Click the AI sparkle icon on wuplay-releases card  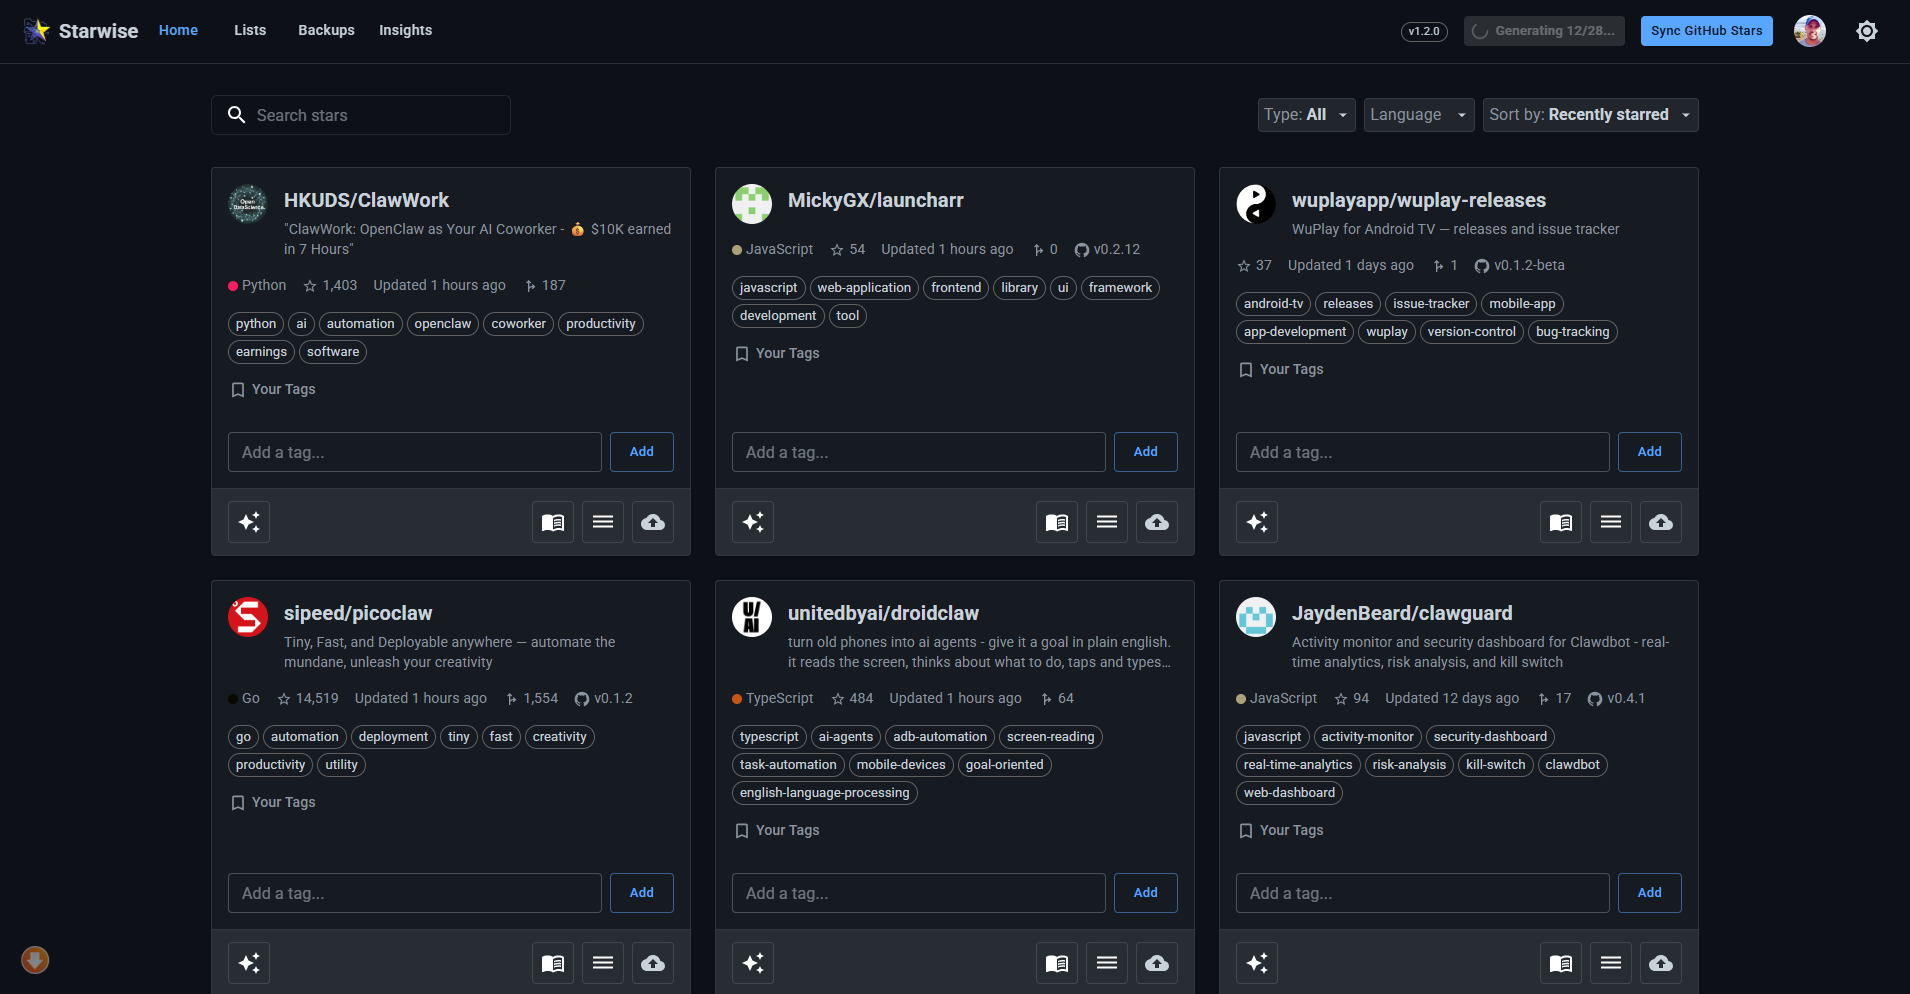1257,522
